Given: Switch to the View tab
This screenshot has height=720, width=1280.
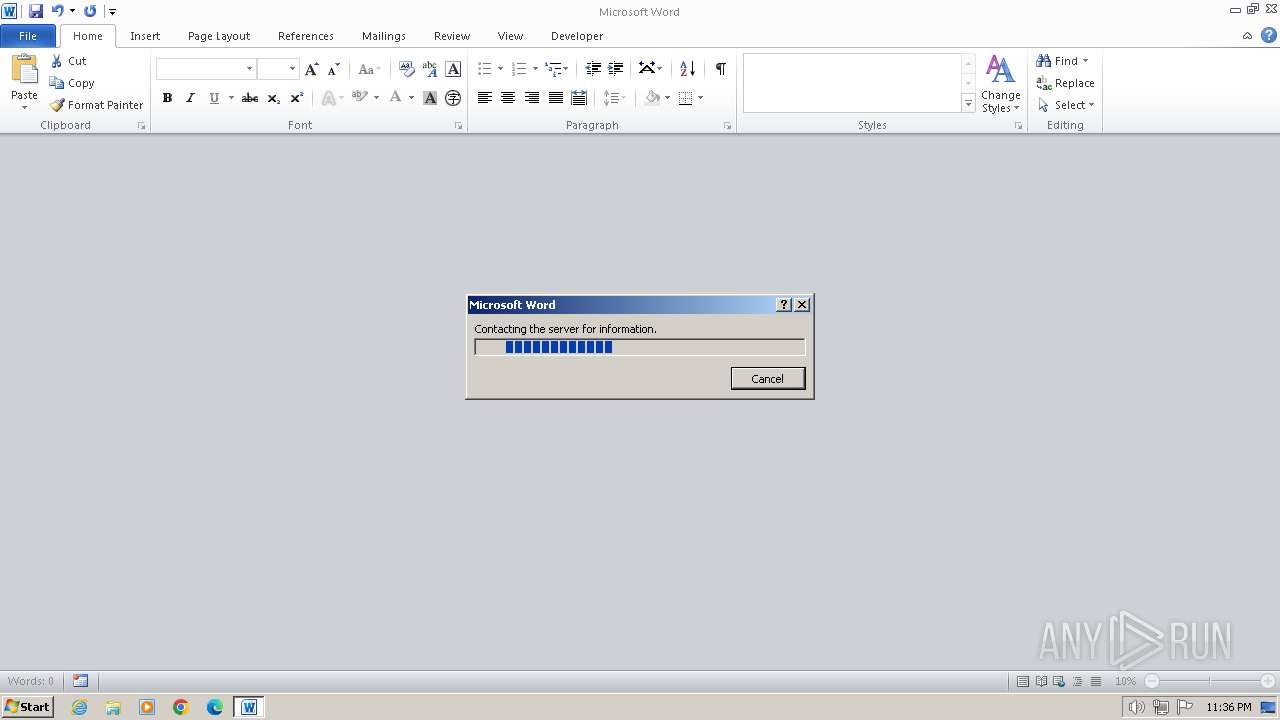Looking at the screenshot, I should coord(510,36).
